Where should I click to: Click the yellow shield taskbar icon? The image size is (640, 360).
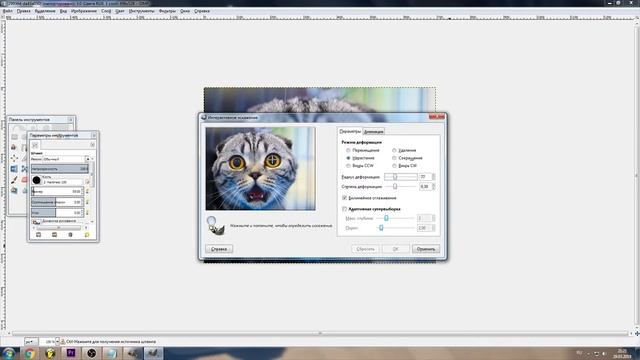(x=50, y=353)
